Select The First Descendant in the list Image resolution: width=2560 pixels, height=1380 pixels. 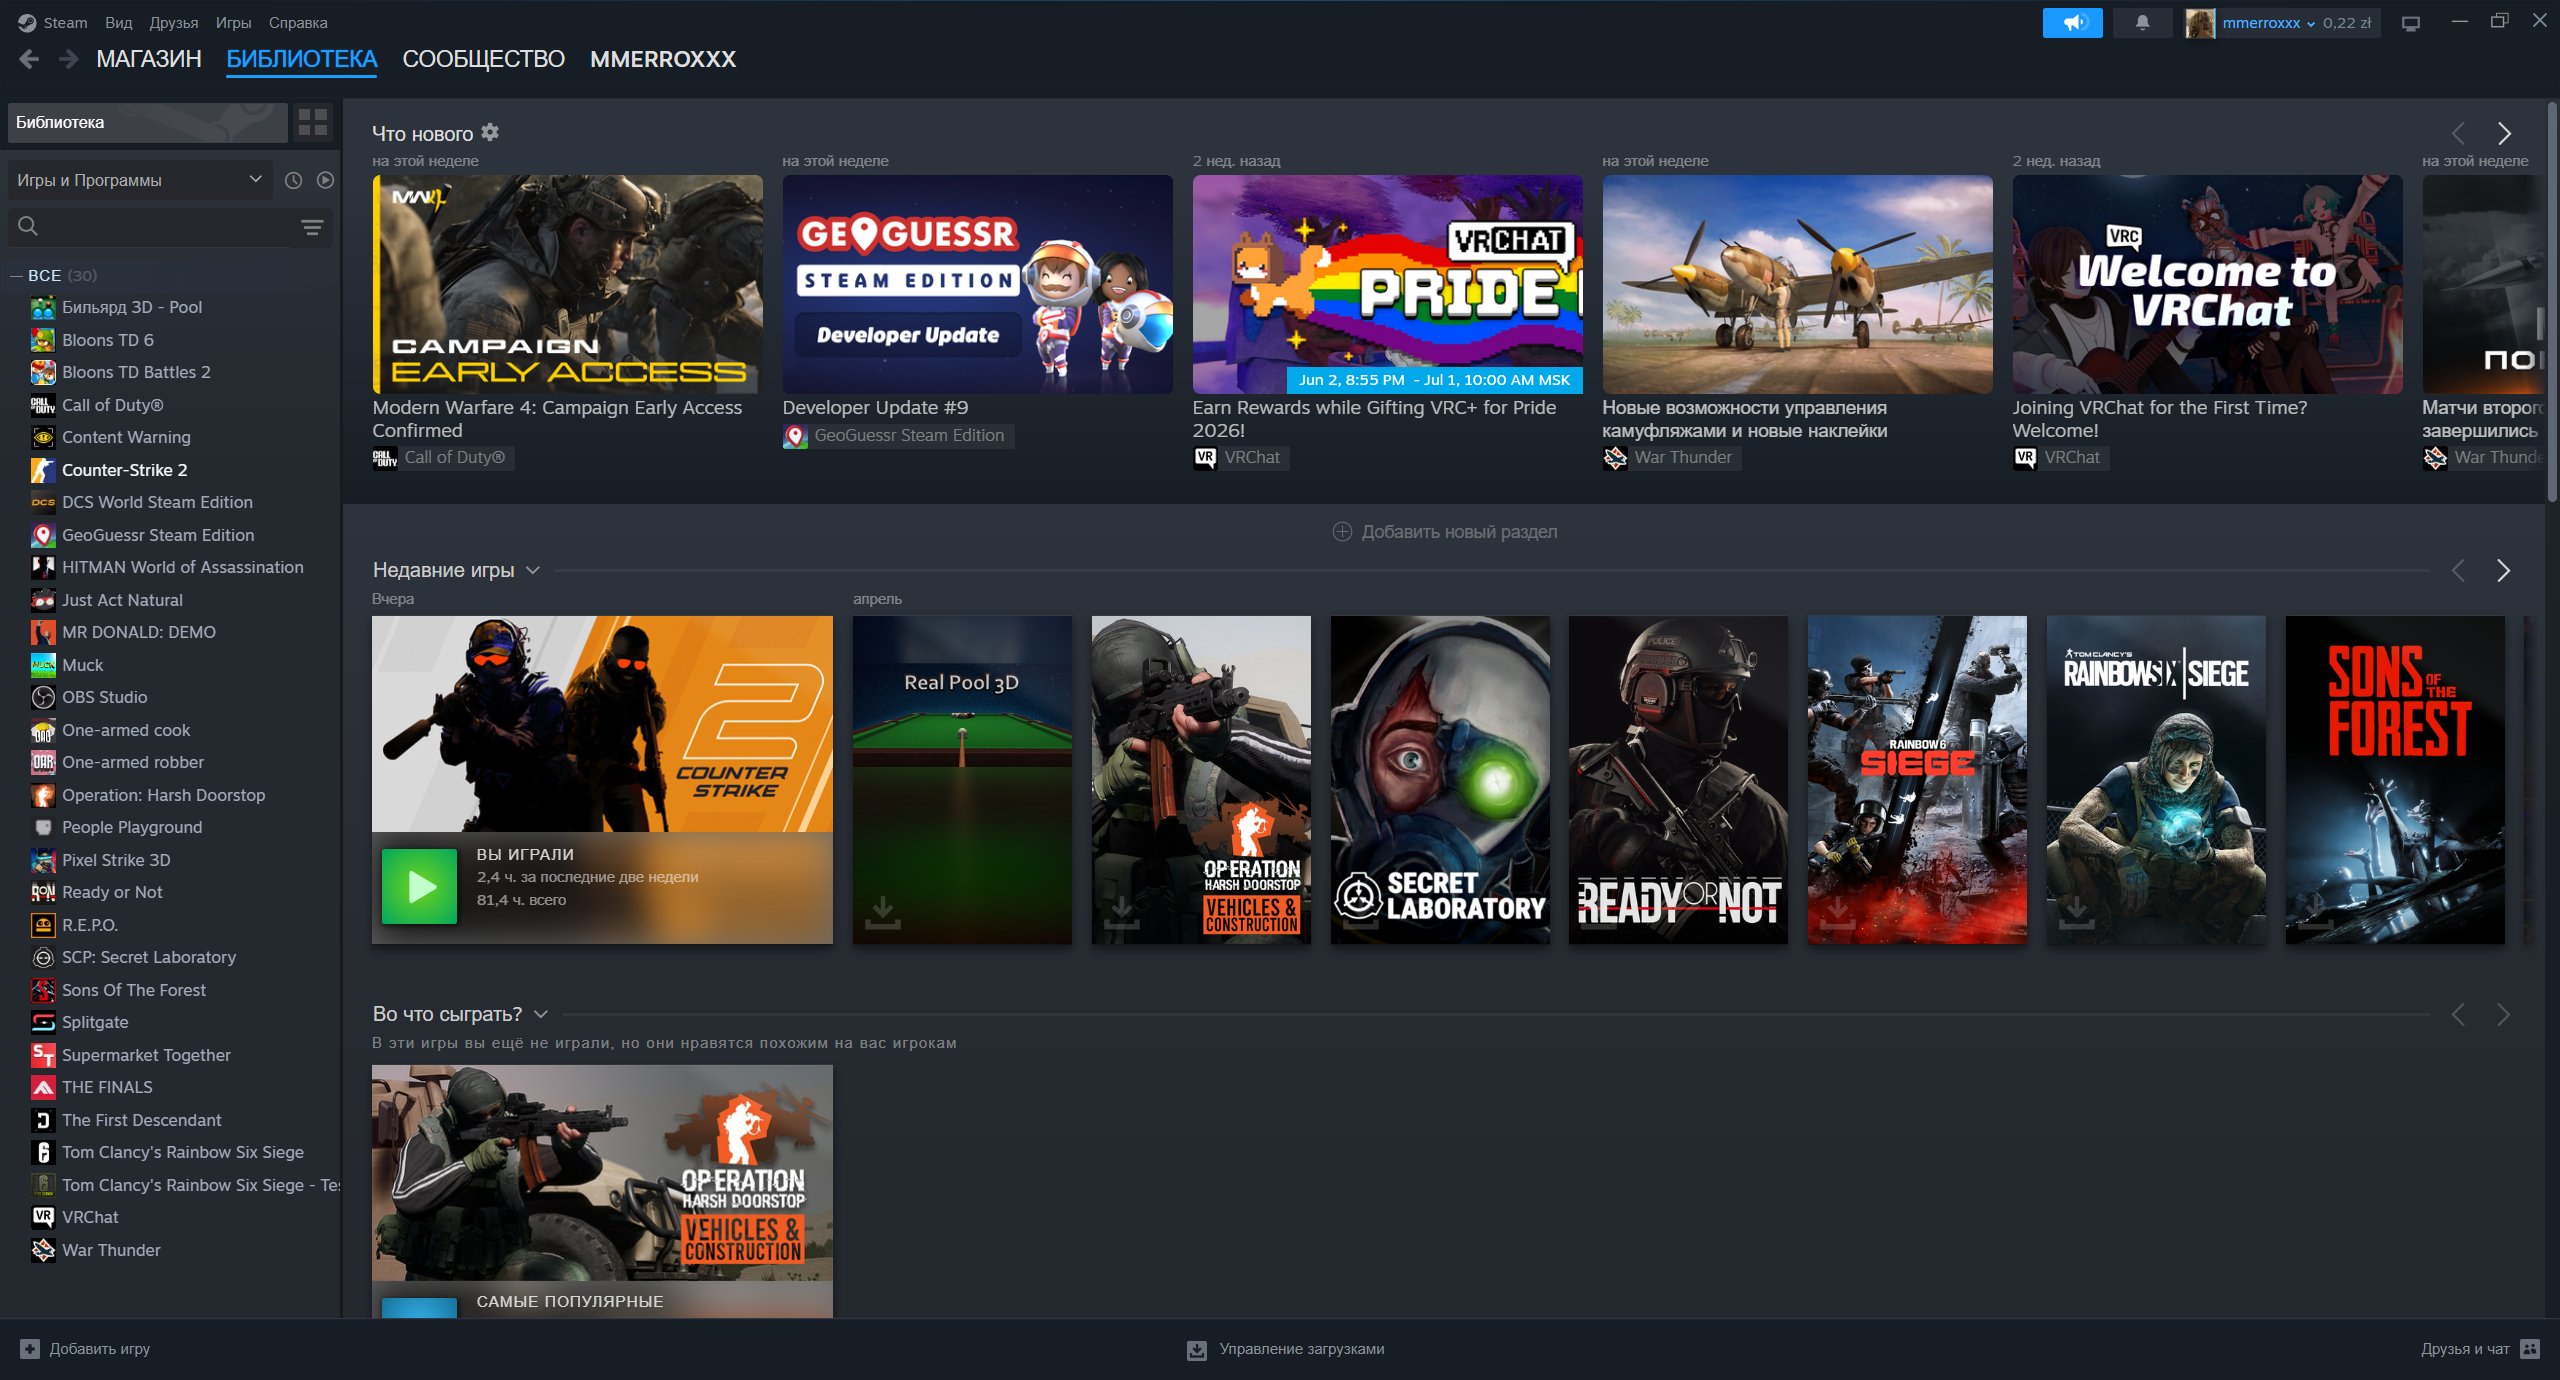pos(142,1120)
